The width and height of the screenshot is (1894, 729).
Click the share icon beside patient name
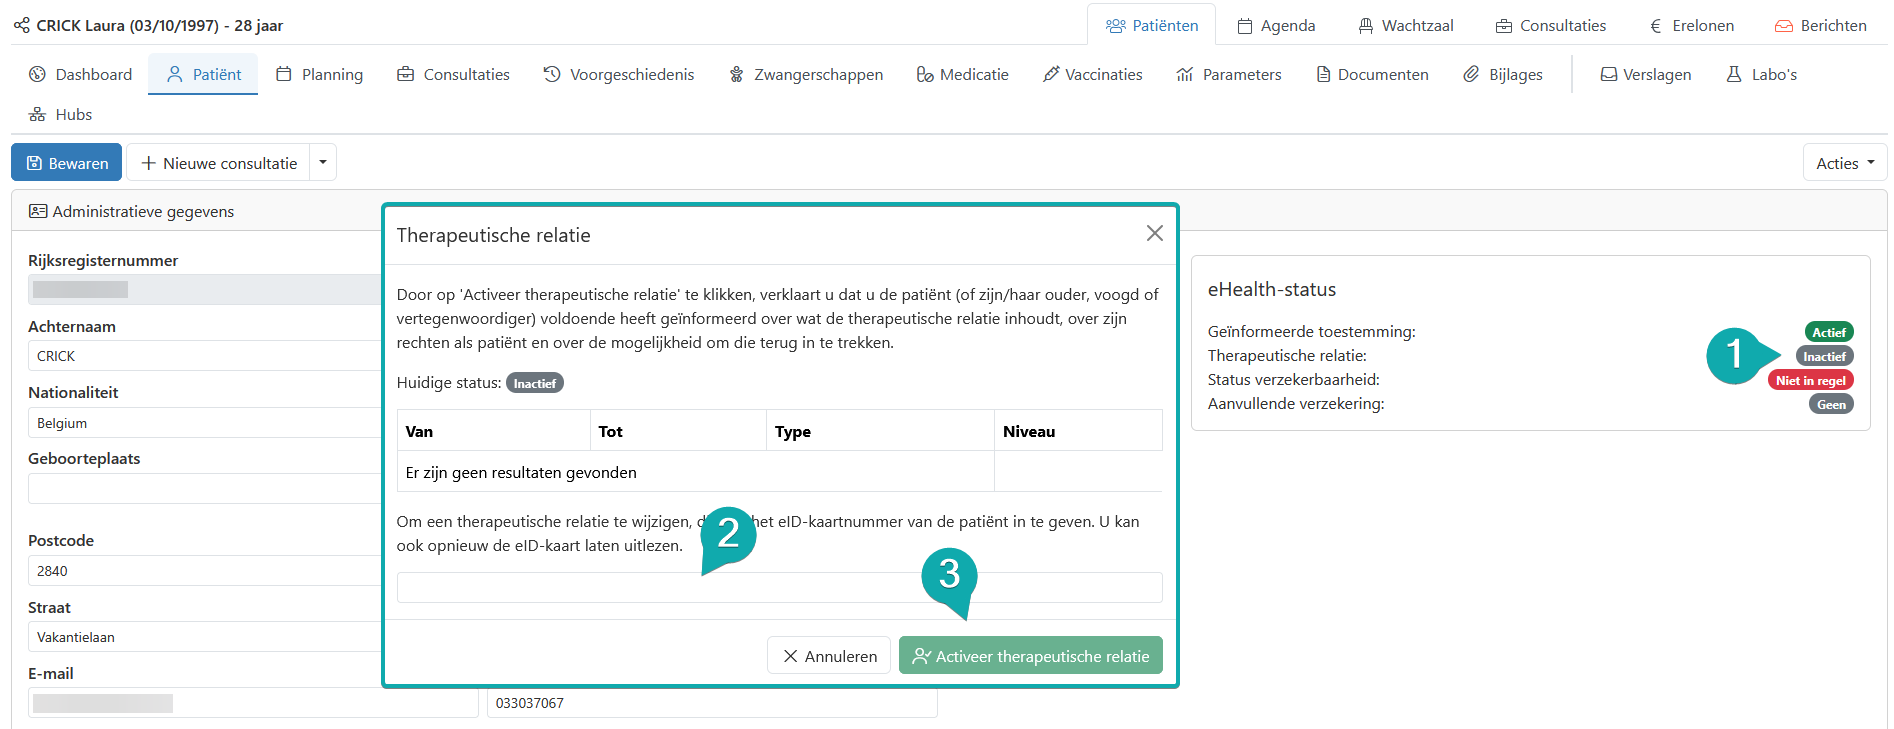pyautogui.click(x=21, y=25)
